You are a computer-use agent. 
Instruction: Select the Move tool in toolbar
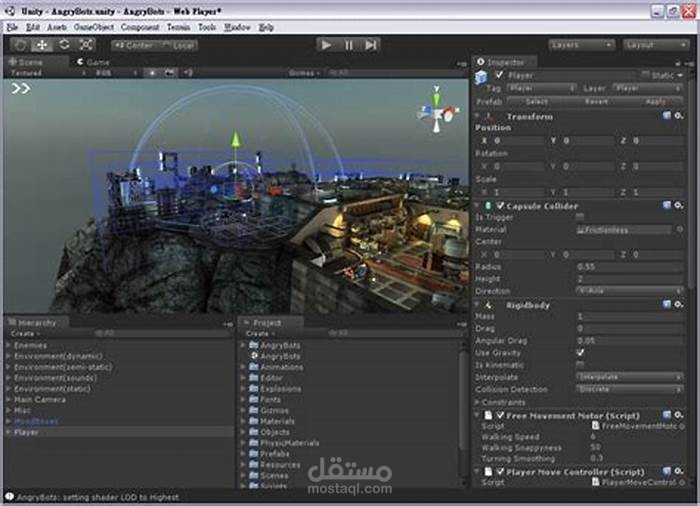(42, 45)
